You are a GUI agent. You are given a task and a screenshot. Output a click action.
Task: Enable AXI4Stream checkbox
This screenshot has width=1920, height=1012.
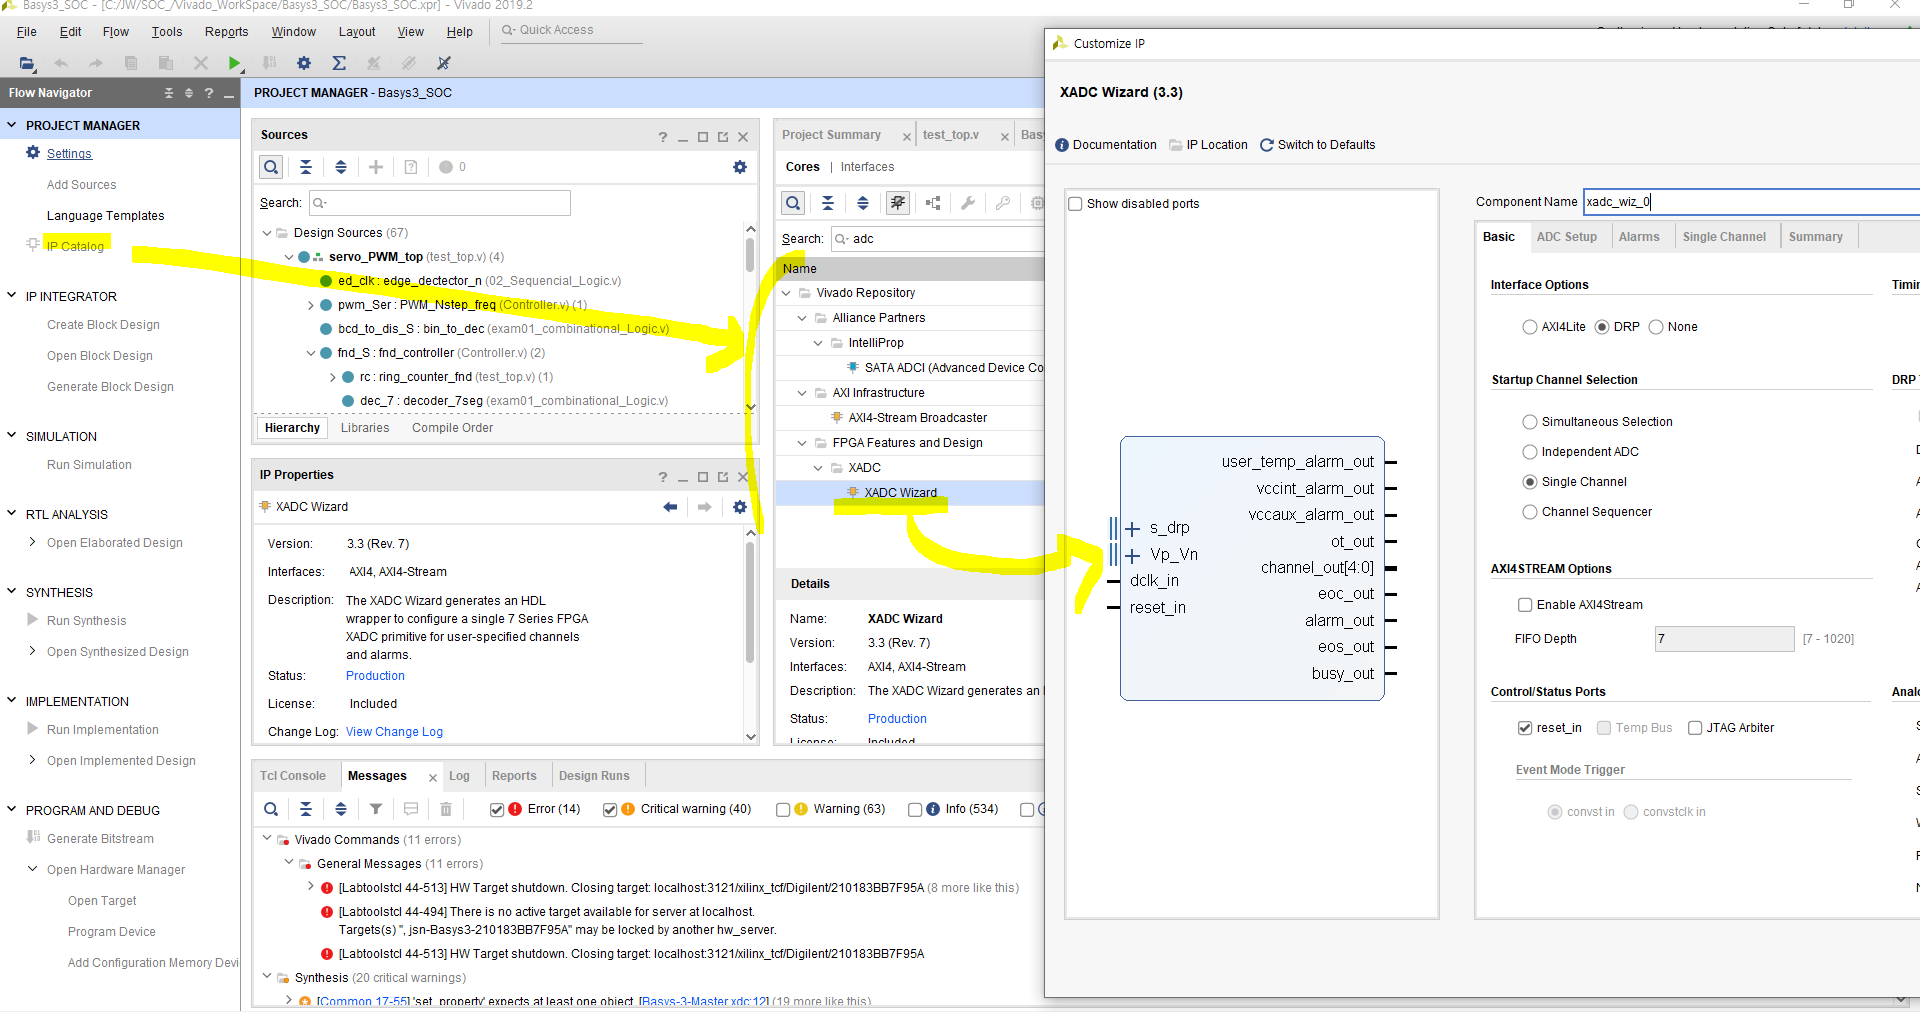(x=1525, y=605)
